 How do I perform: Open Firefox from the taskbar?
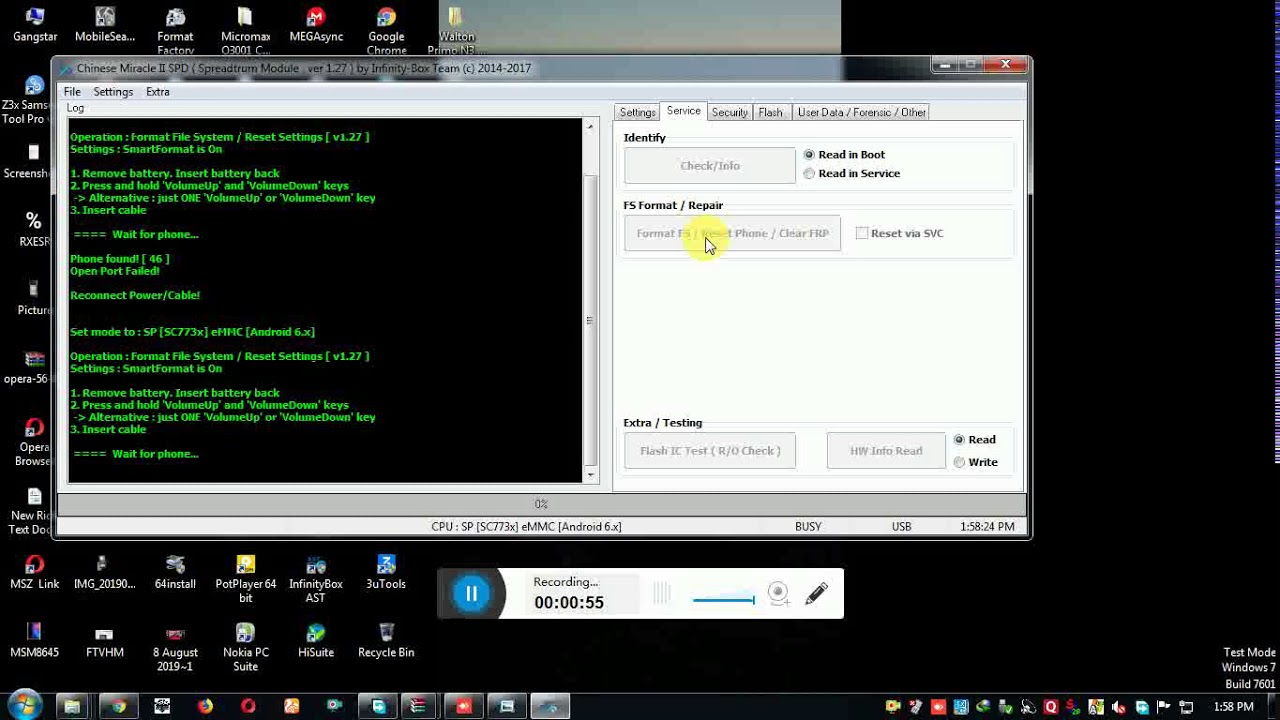pyautogui.click(x=205, y=707)
